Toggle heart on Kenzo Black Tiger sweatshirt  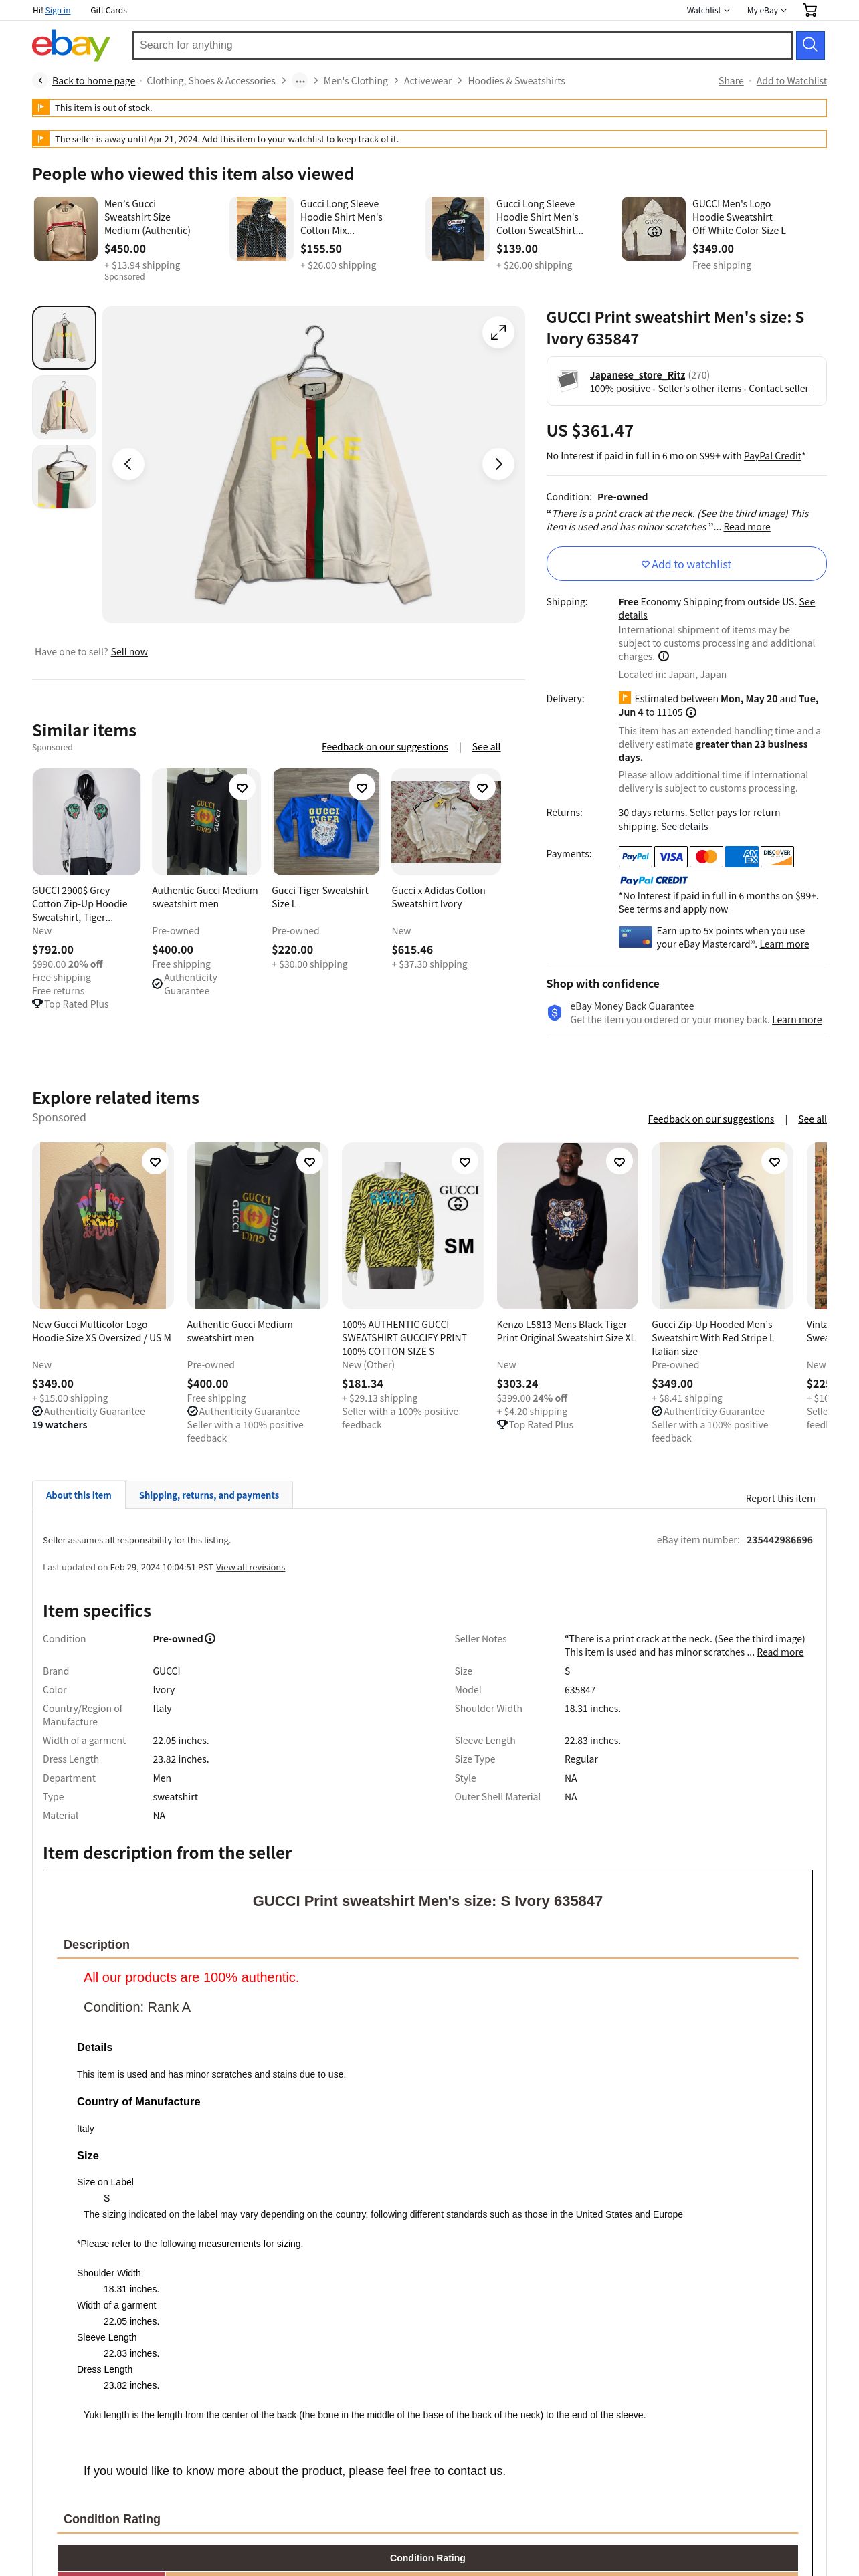[x=619, y=1162]
